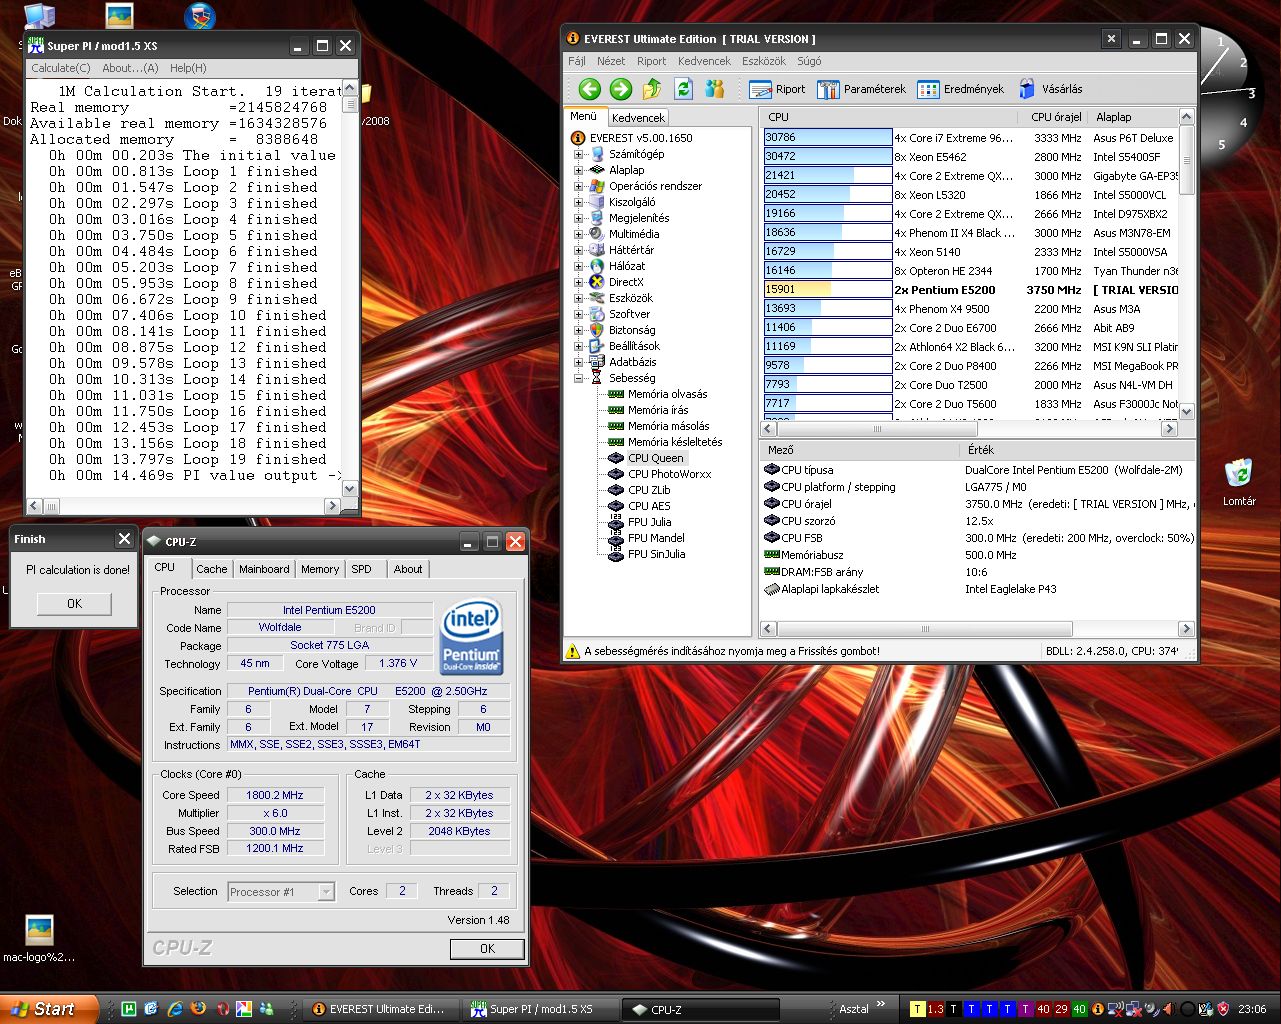Click the EVEREST root node in tree
Image resolution: width=1281 pixels, height=1024 pixels.
click(x=631, y=138)
